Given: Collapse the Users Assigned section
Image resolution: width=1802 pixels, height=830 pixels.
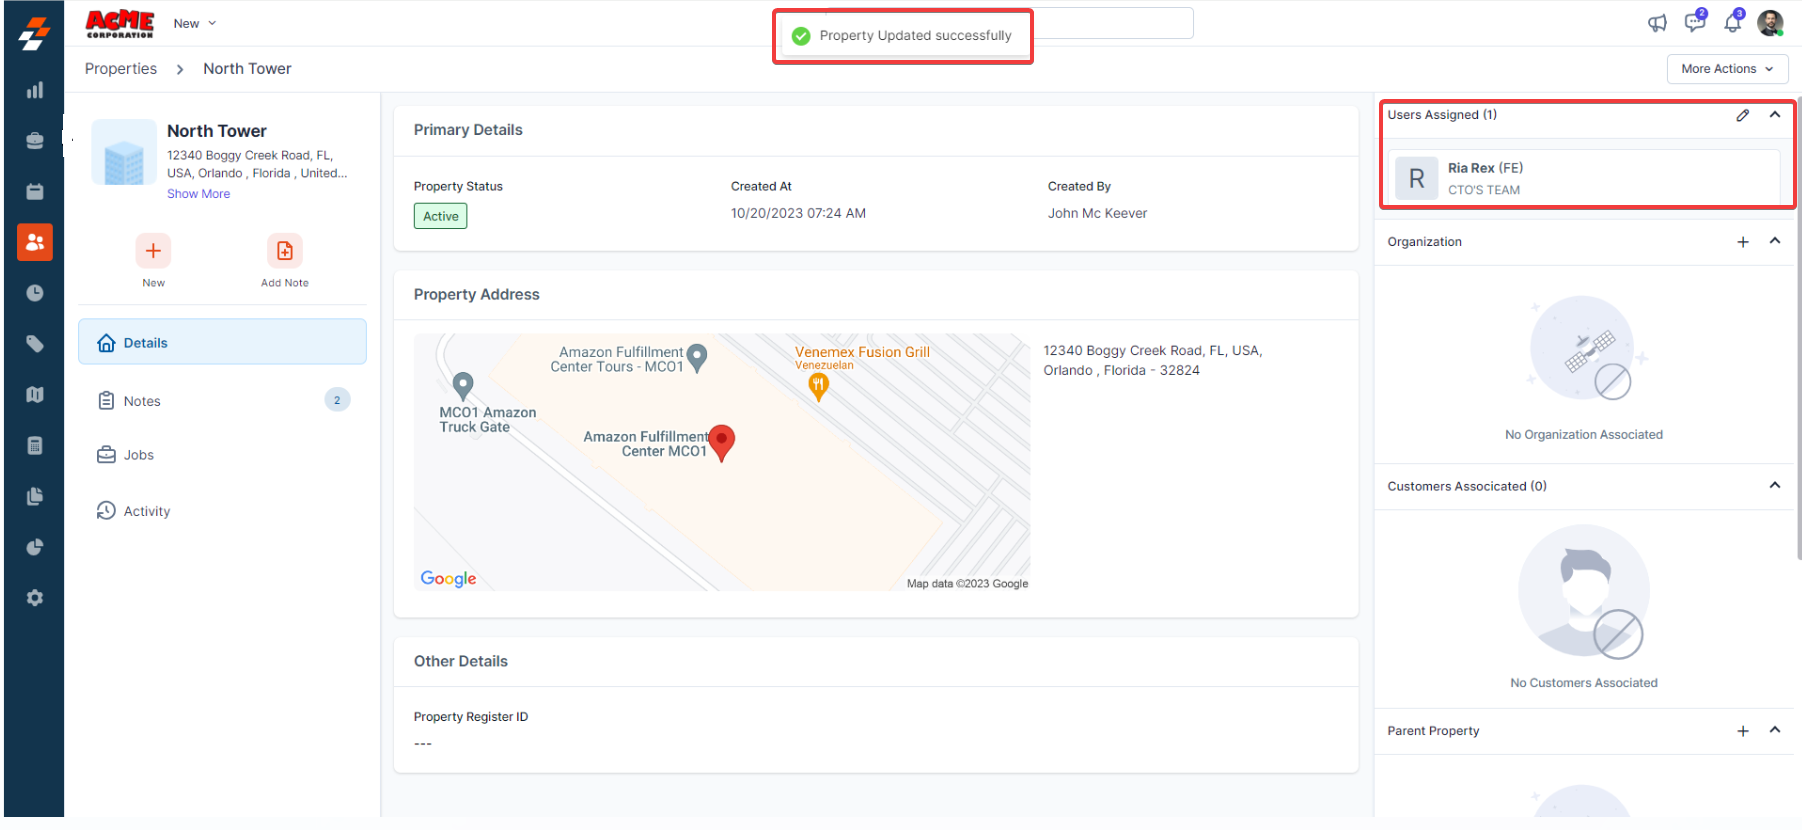Looking at the screenshot, I should tap(1774, 115).
